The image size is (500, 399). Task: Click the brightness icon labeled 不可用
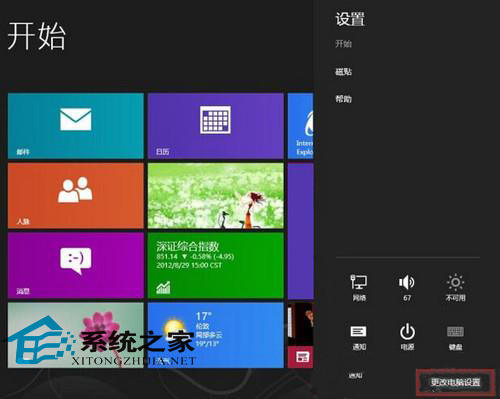tap(455, 288)
